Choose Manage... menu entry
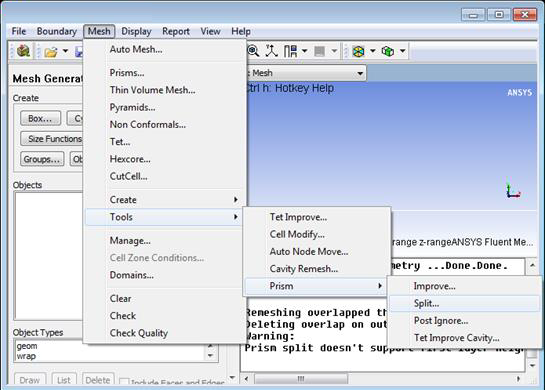Screen dimensions: 545x390 (x=164, y=241)
